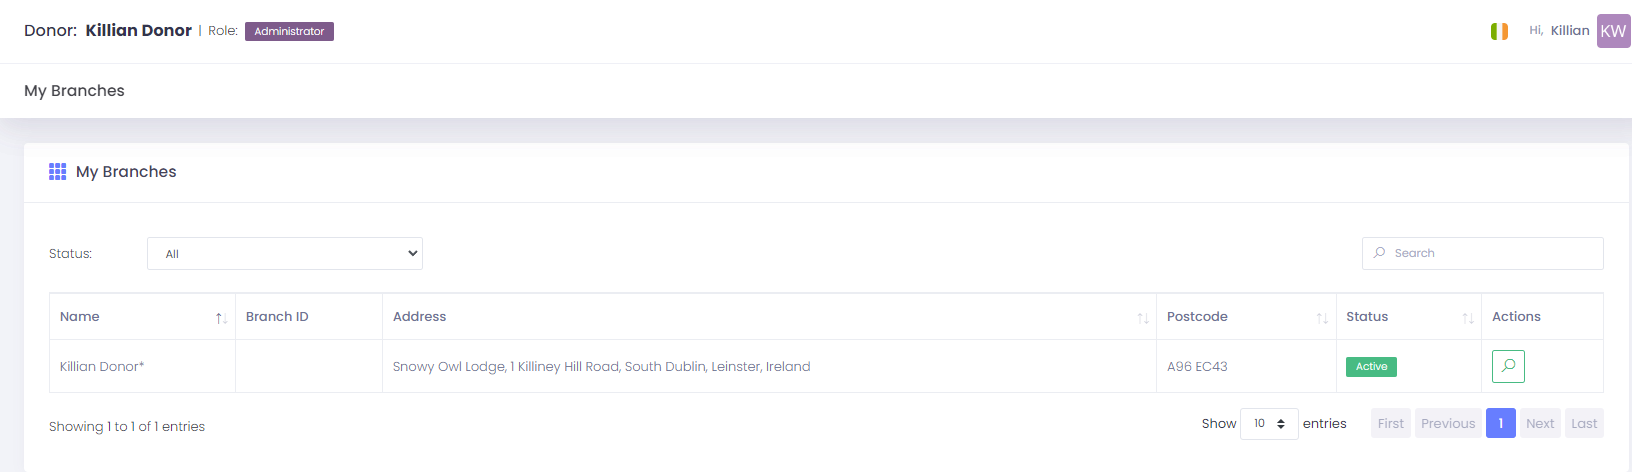The image size is (1632, 472).
Task: Go to the First page
Action: [x=1391, y=423]
